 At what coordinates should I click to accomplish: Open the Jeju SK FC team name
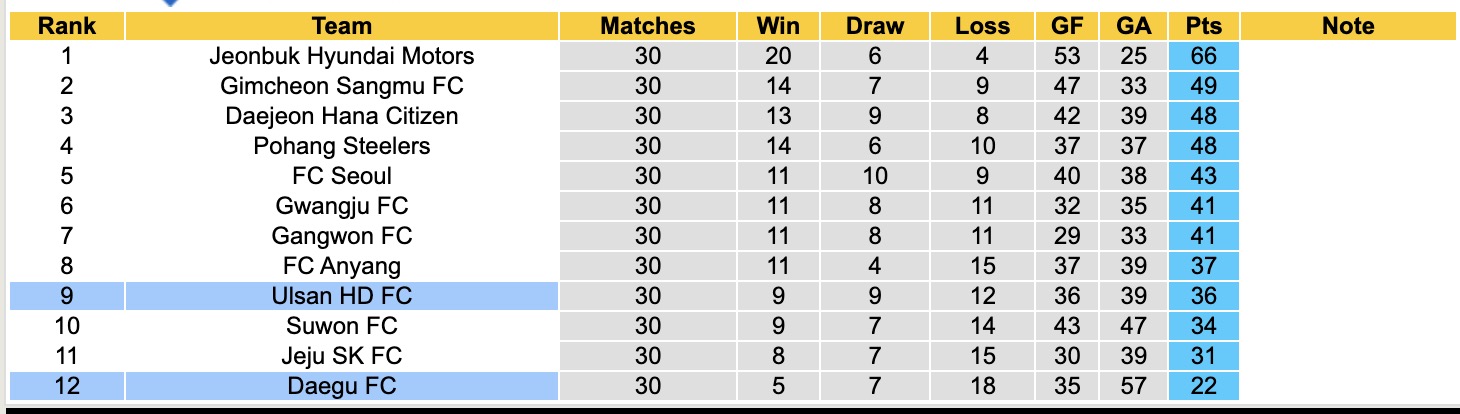342,356
